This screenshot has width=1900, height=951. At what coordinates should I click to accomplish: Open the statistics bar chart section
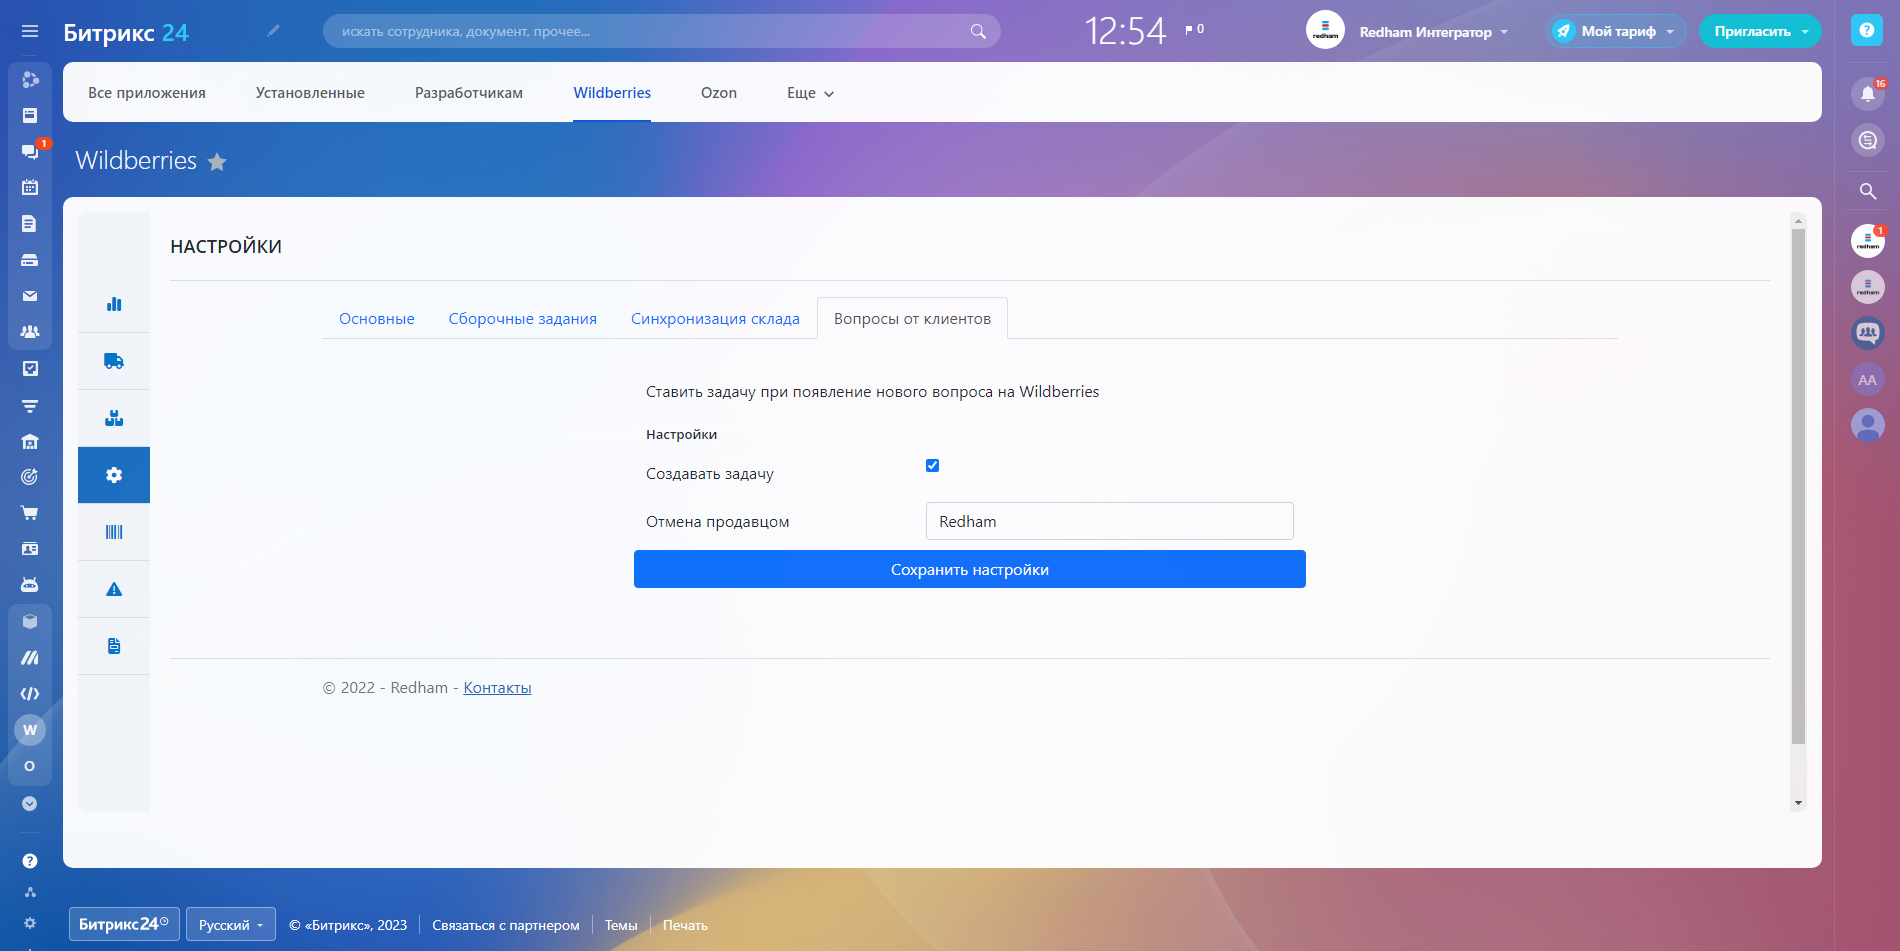(114, 304)
